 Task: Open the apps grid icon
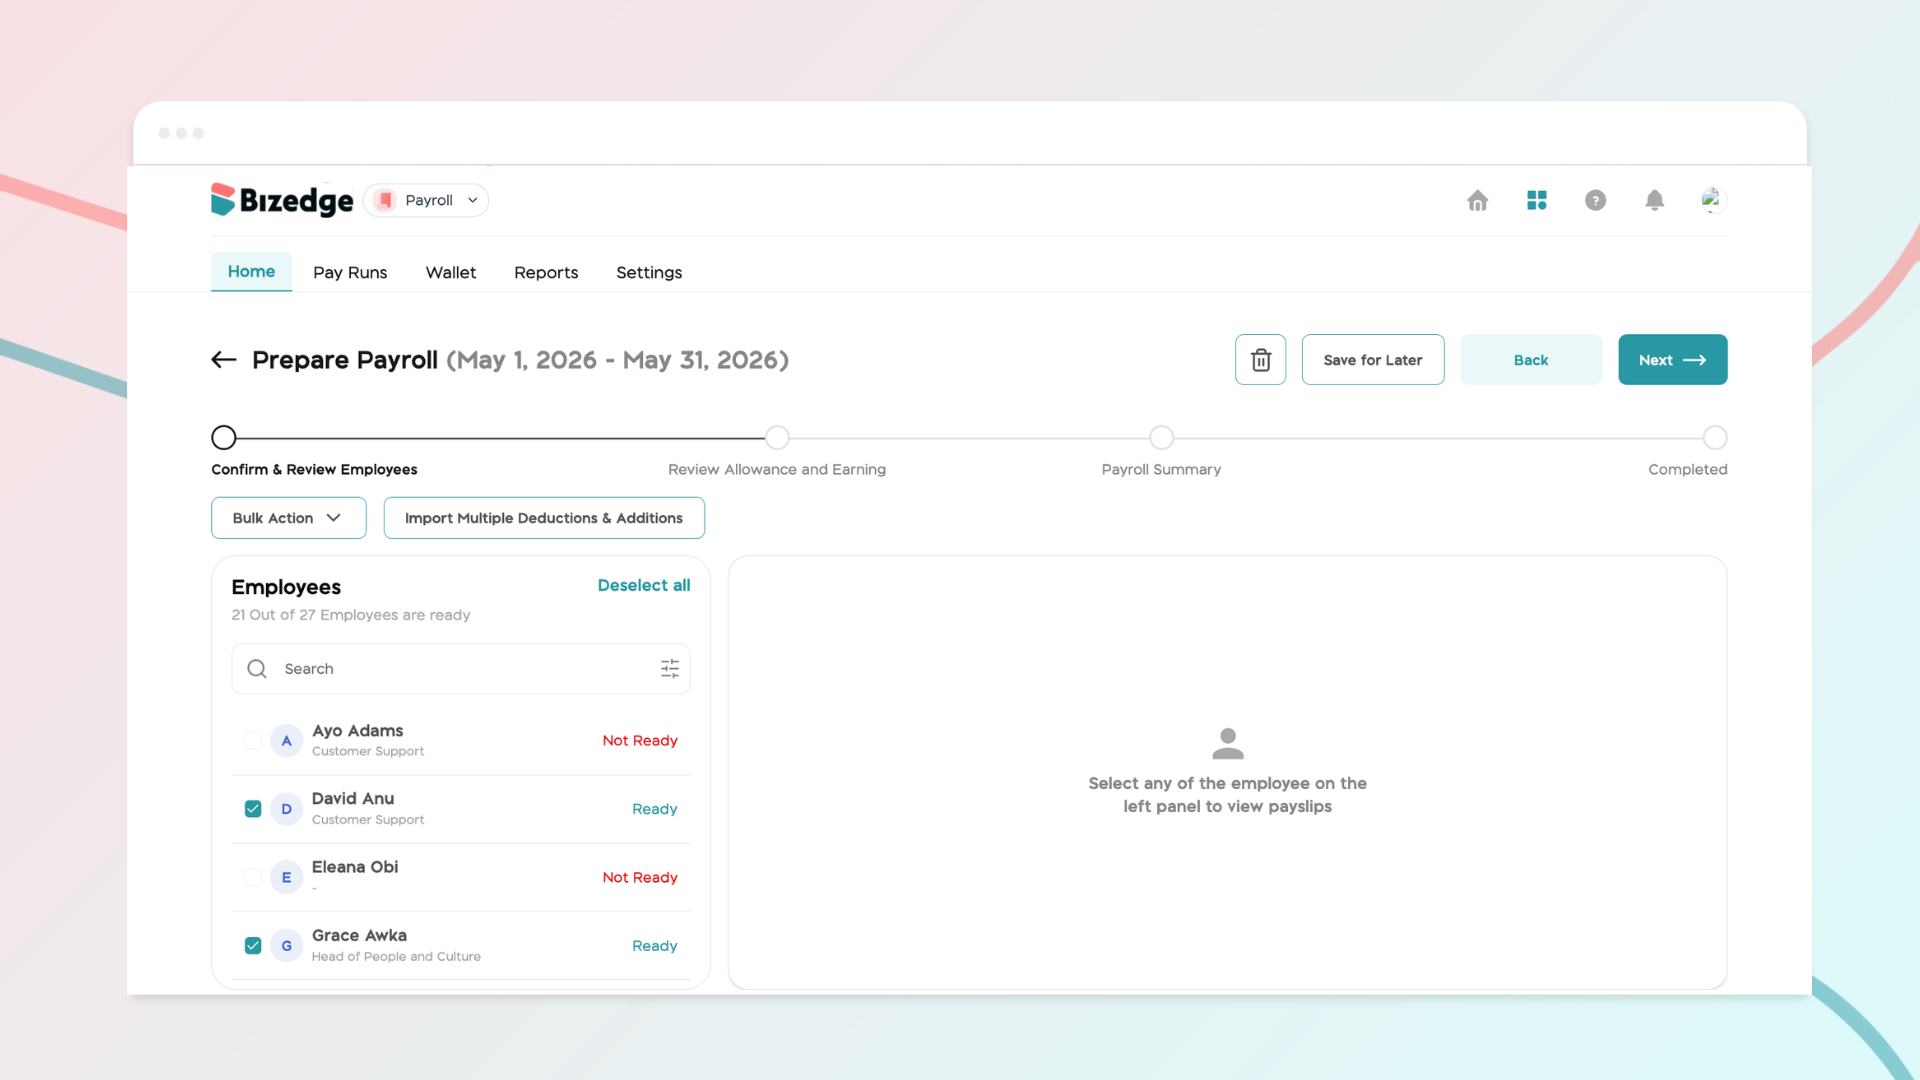[1537, 200]
